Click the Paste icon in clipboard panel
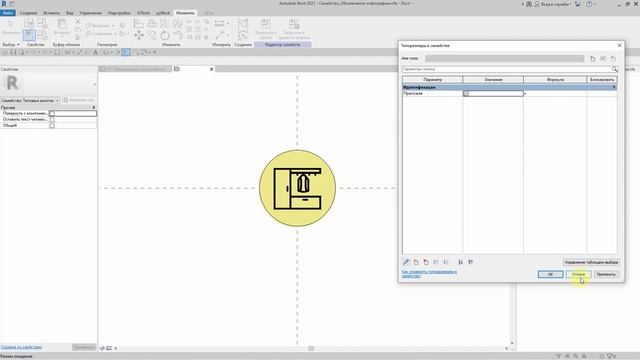The image size is (640, 360). point(62,24)
